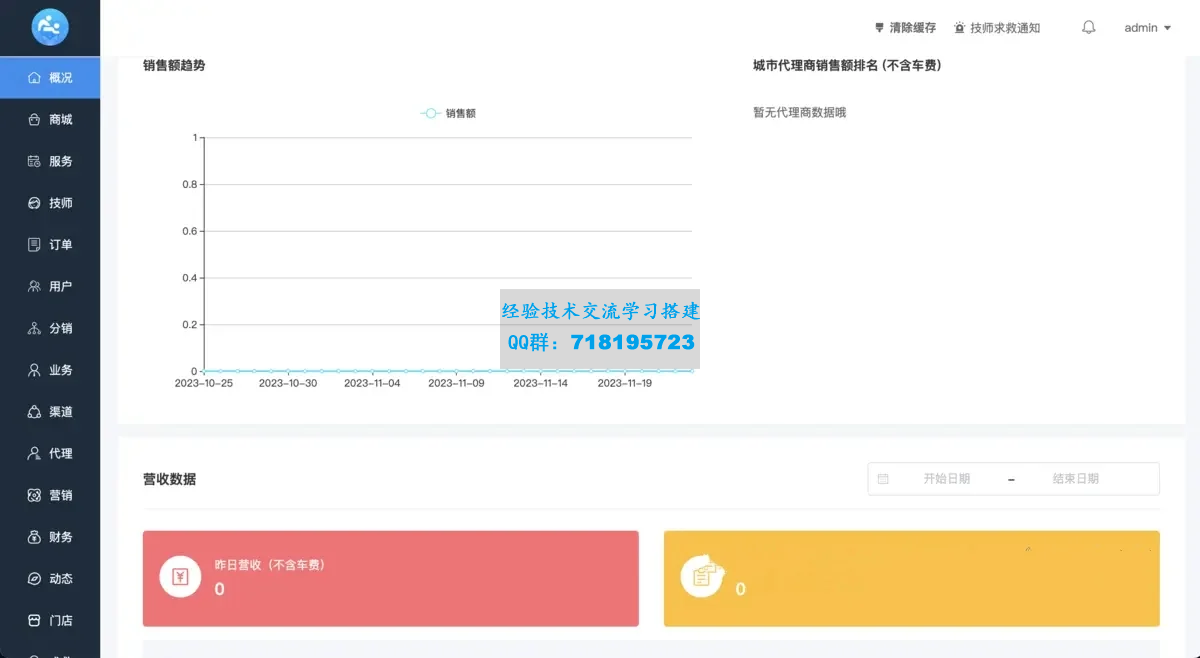Click the 门店 store icon
The width and height of the screenshot is (1200, 658).
pyautogui.click(x=34, y=620)
